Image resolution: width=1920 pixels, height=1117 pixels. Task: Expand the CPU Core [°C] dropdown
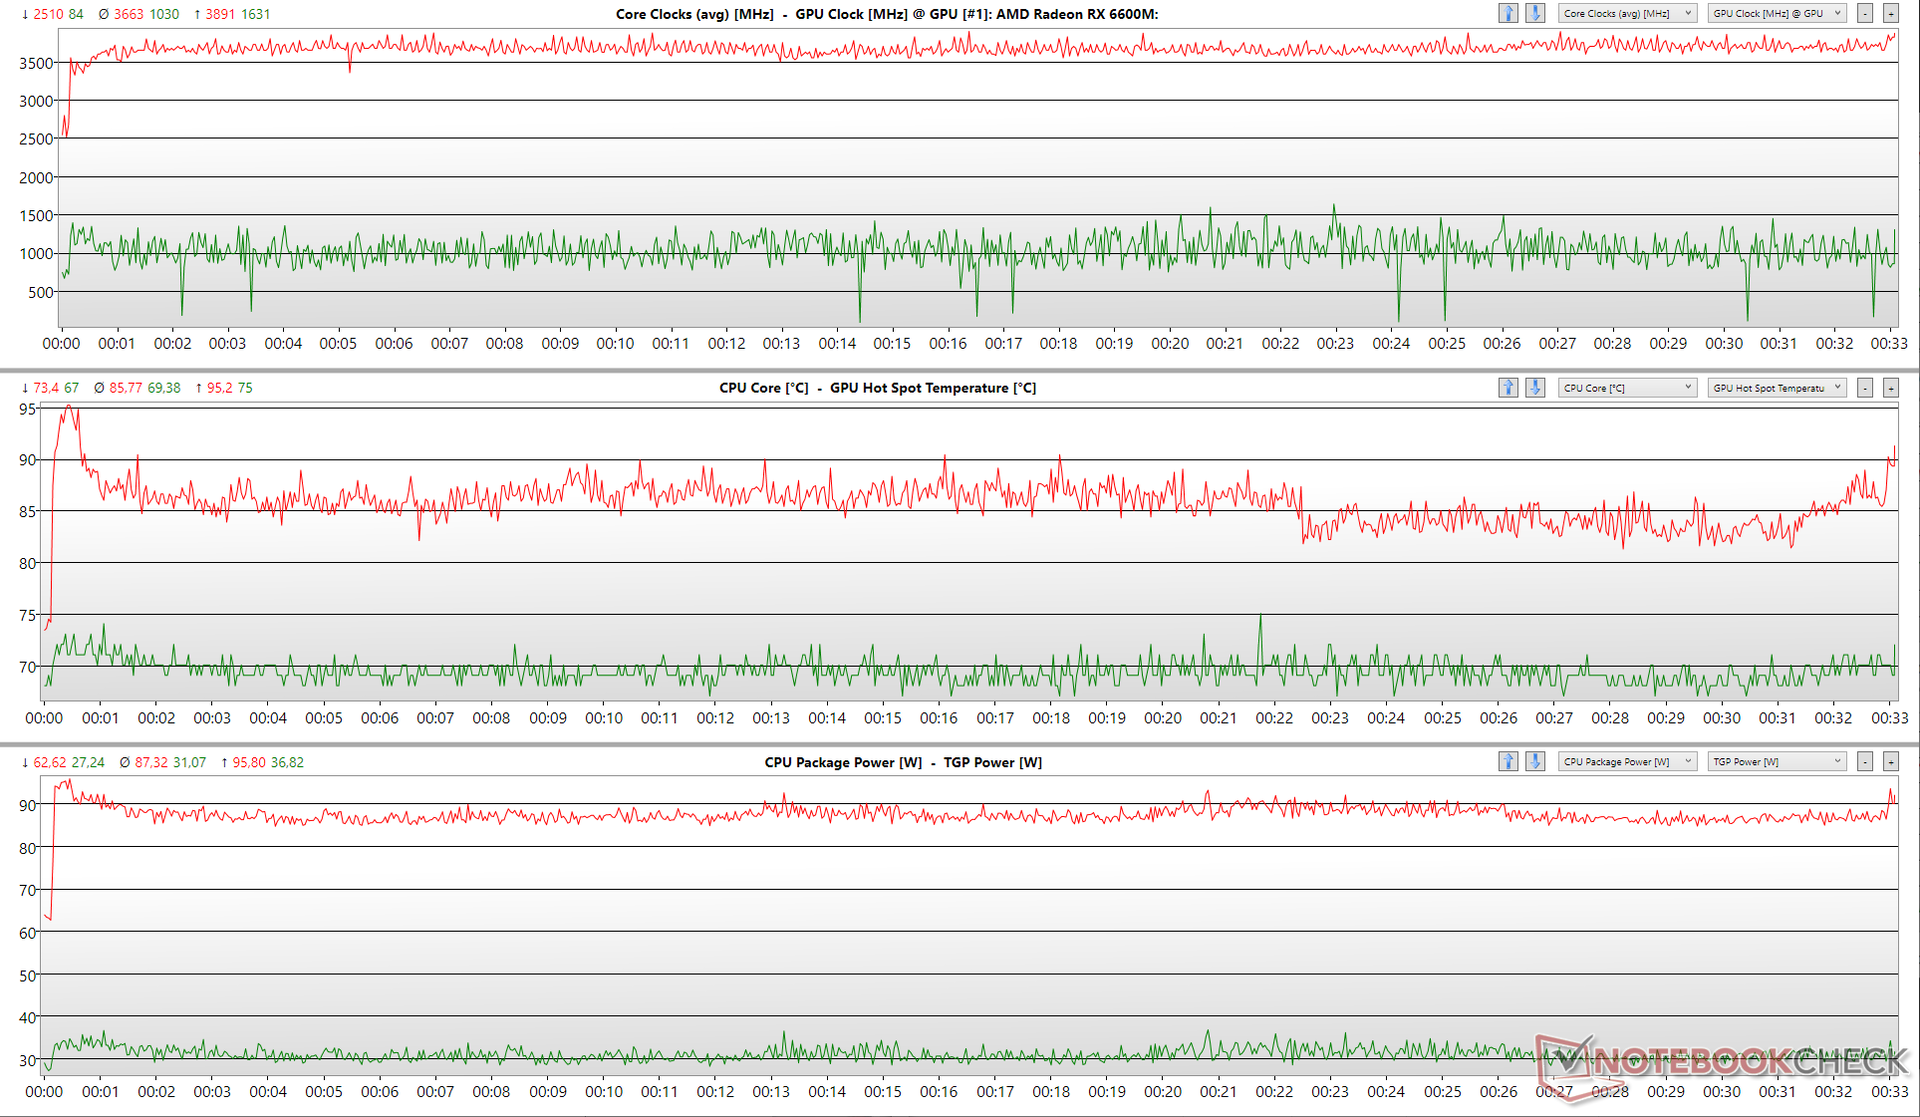(x=1627, y=388)
